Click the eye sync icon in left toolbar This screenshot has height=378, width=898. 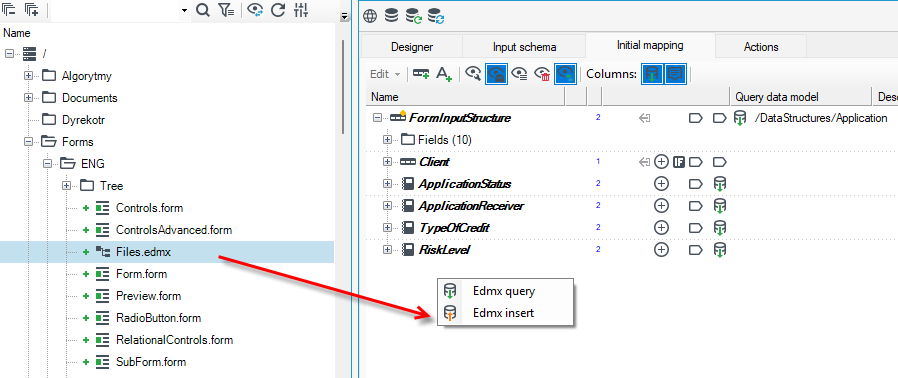(x=255, y=10)
